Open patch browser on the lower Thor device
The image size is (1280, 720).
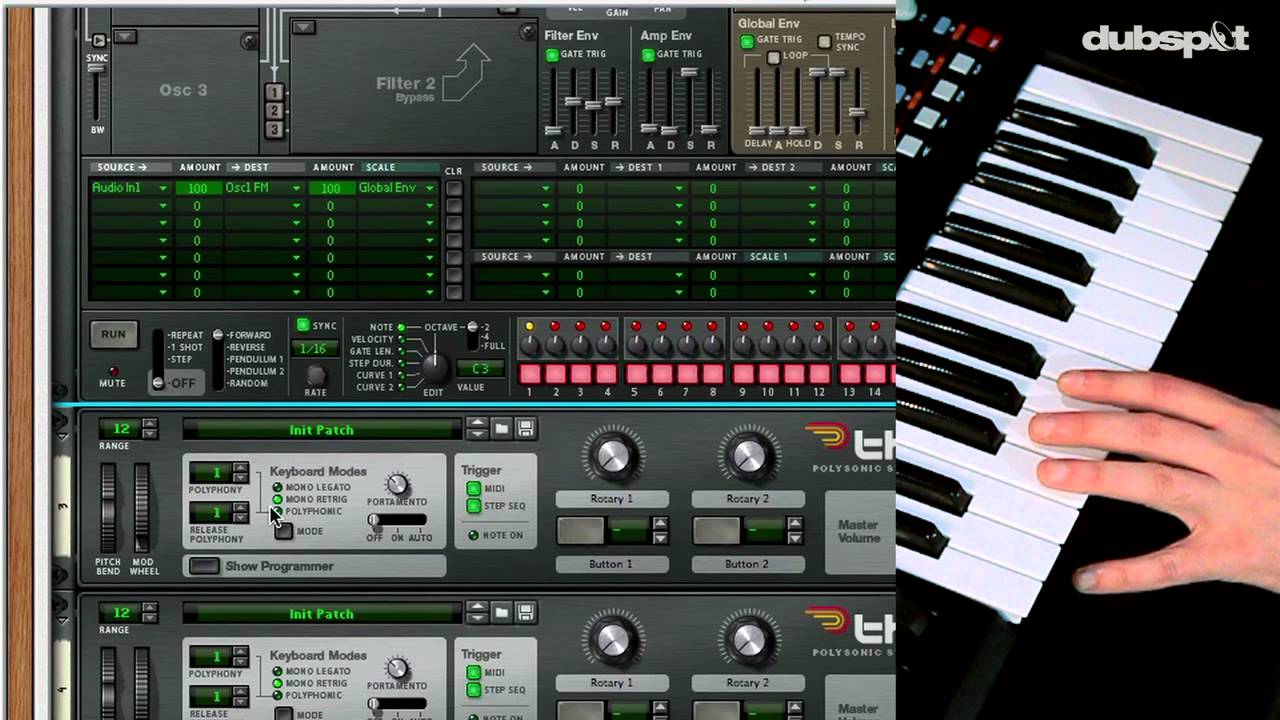click(x=501, y=613)
